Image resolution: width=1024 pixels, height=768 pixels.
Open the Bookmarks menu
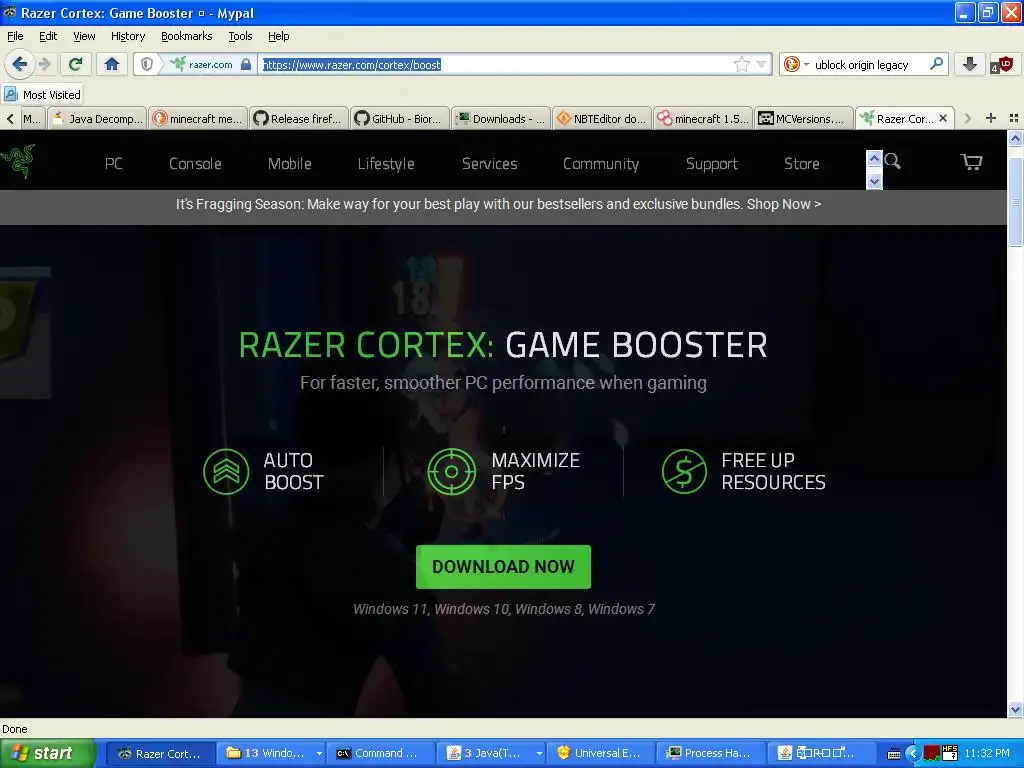[x=187, y=36]
